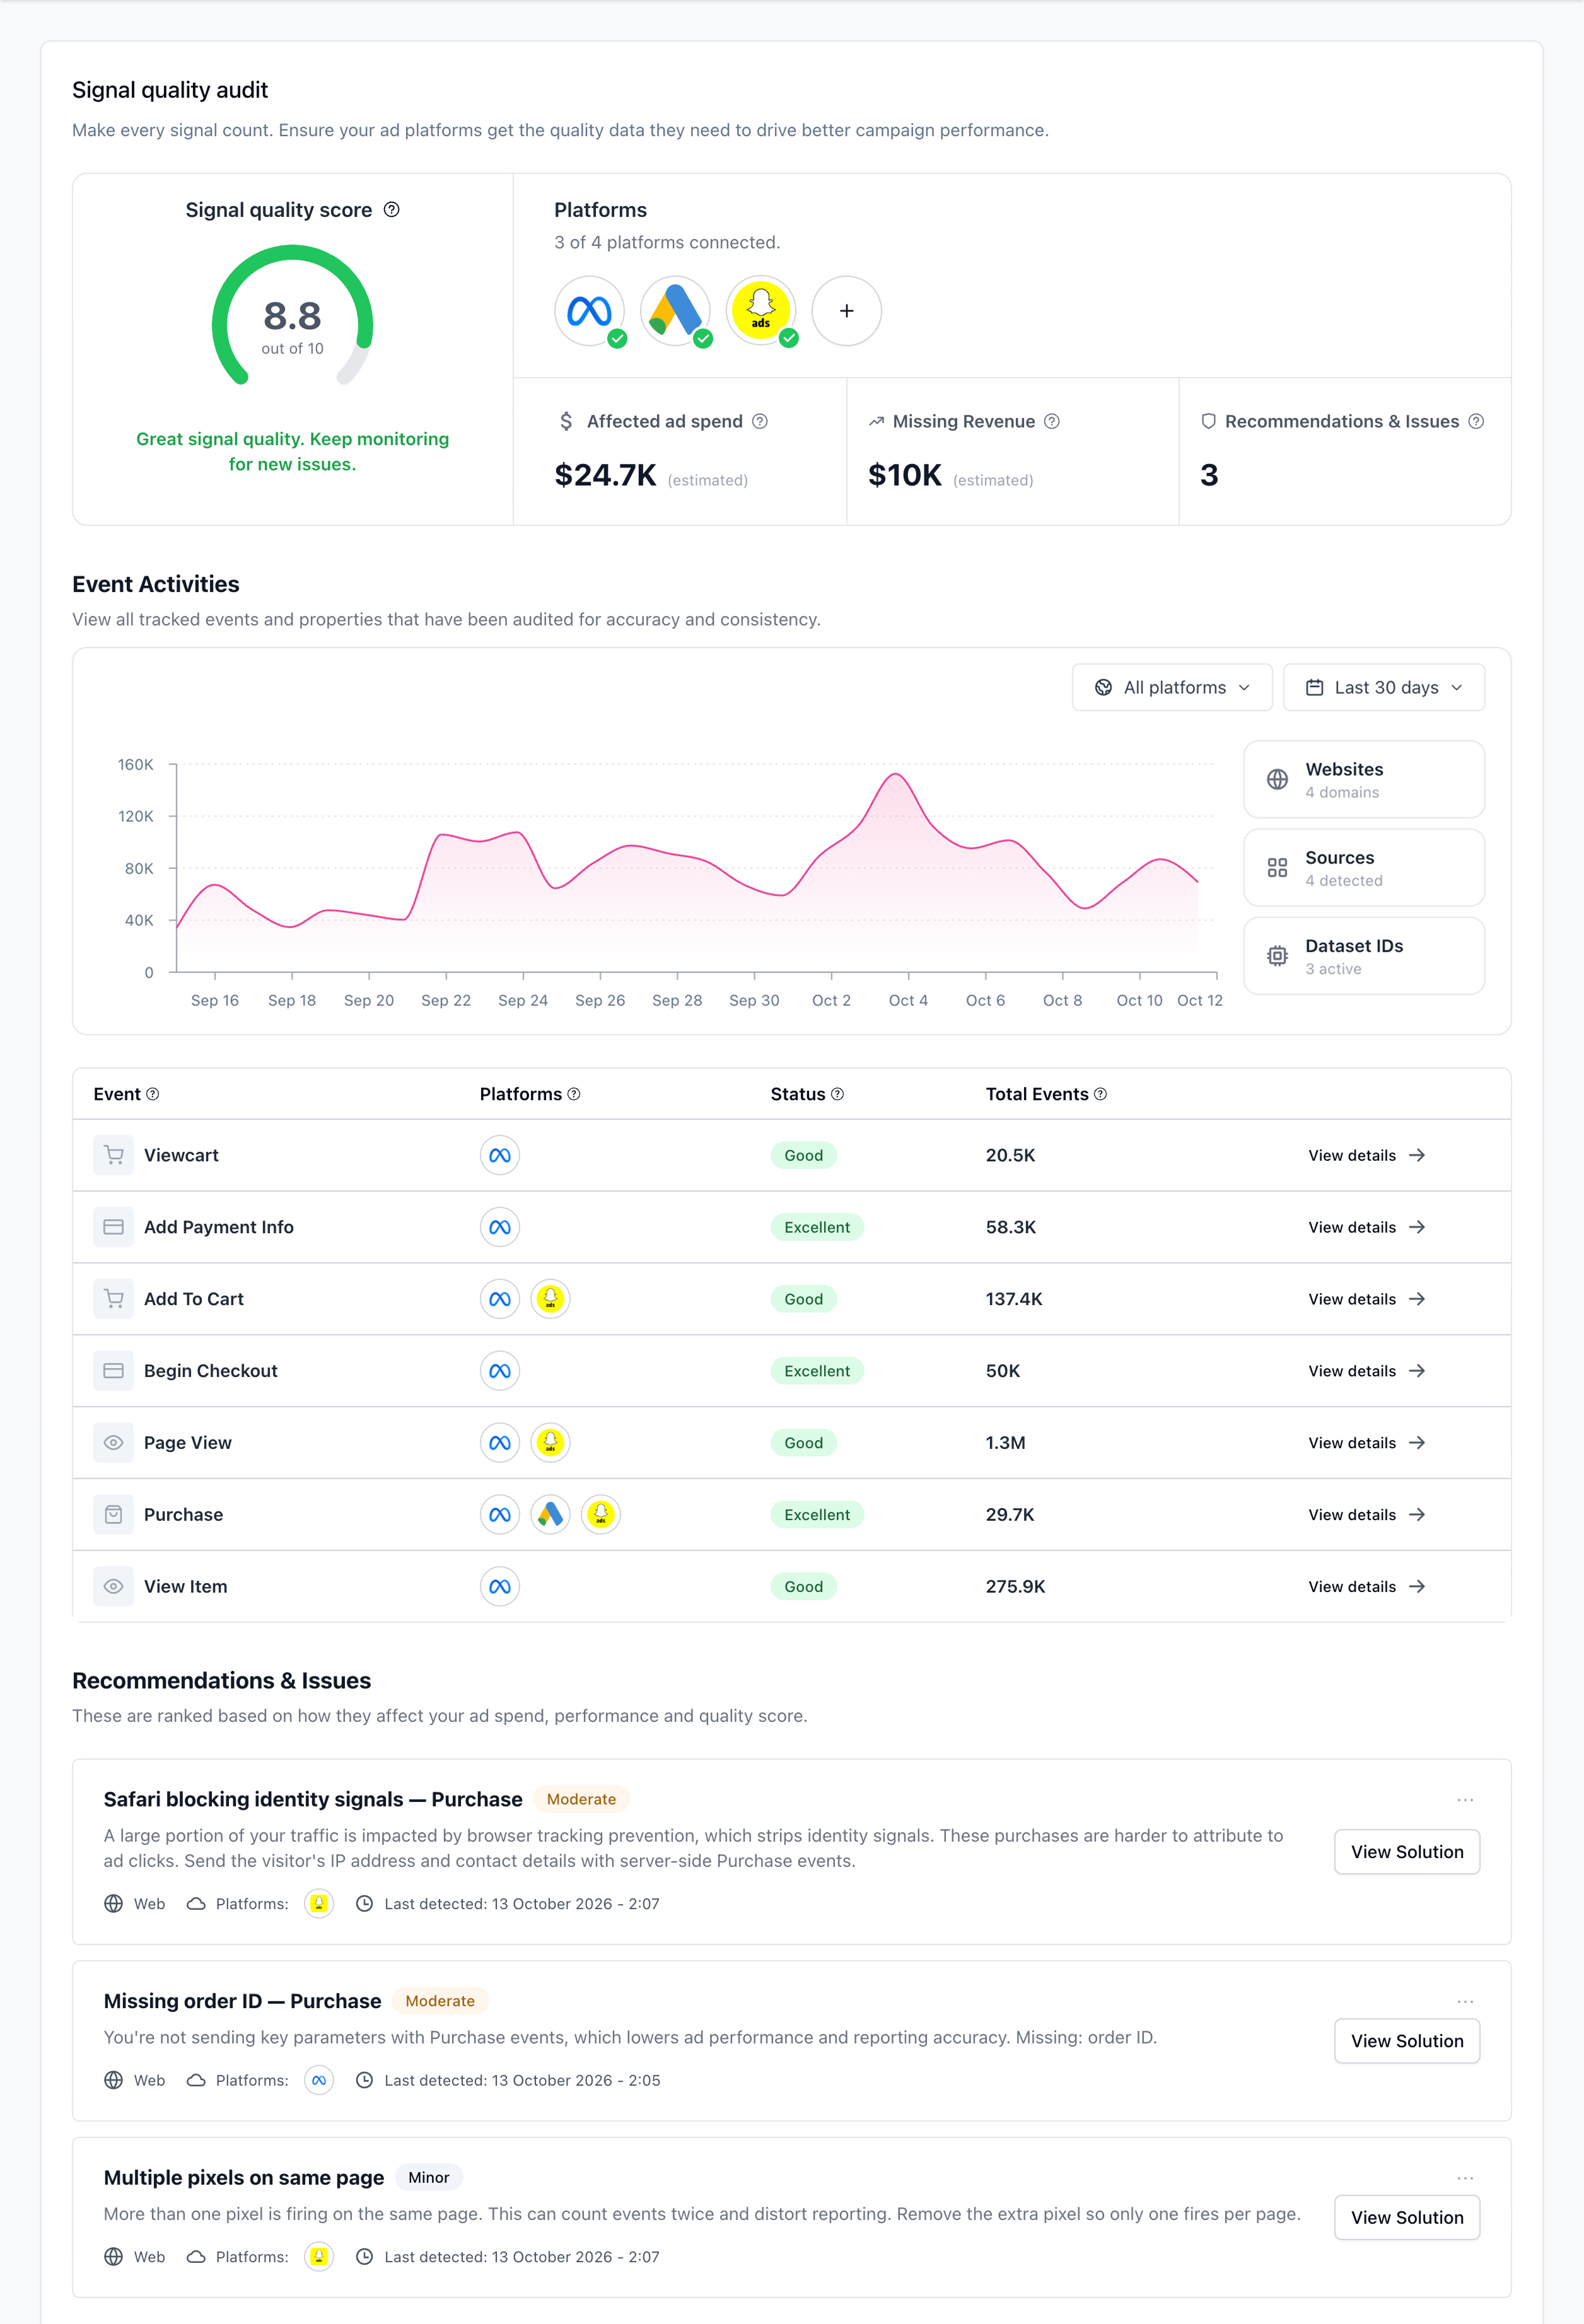
Task: Open the Signal quality score help icon
Action: click(392, 210)
